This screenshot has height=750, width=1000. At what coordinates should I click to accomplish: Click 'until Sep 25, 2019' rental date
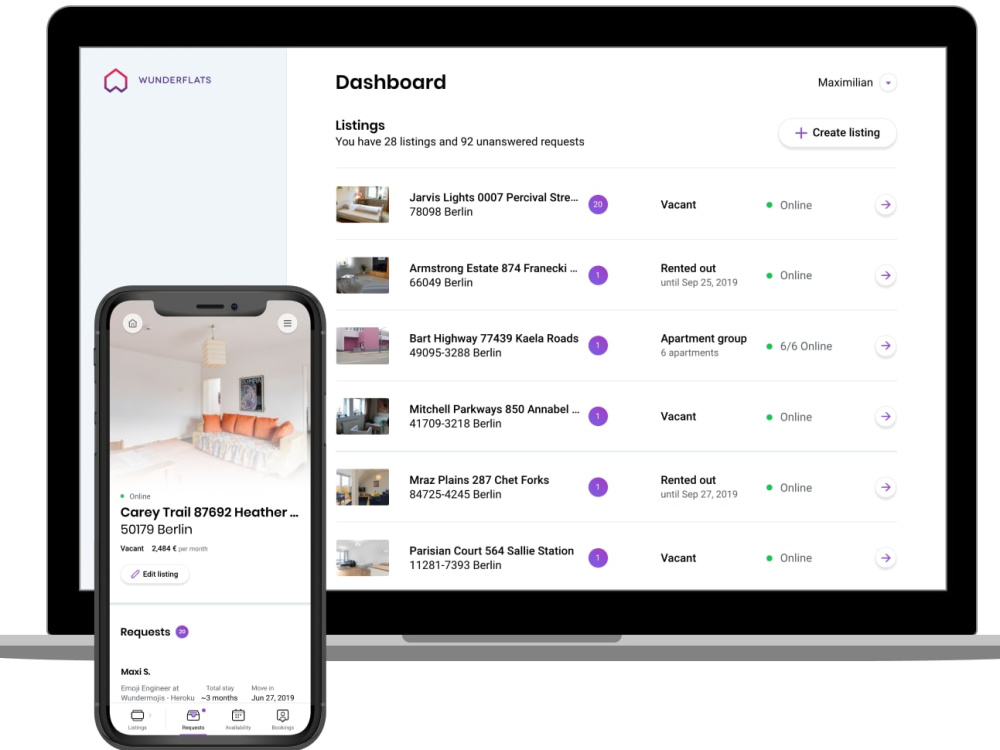(699, 283)
